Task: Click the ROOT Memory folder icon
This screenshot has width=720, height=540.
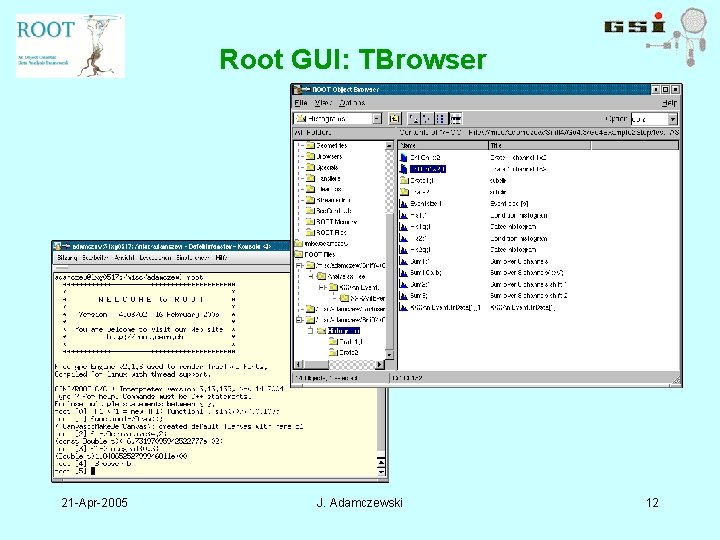Action: (310, 221)
